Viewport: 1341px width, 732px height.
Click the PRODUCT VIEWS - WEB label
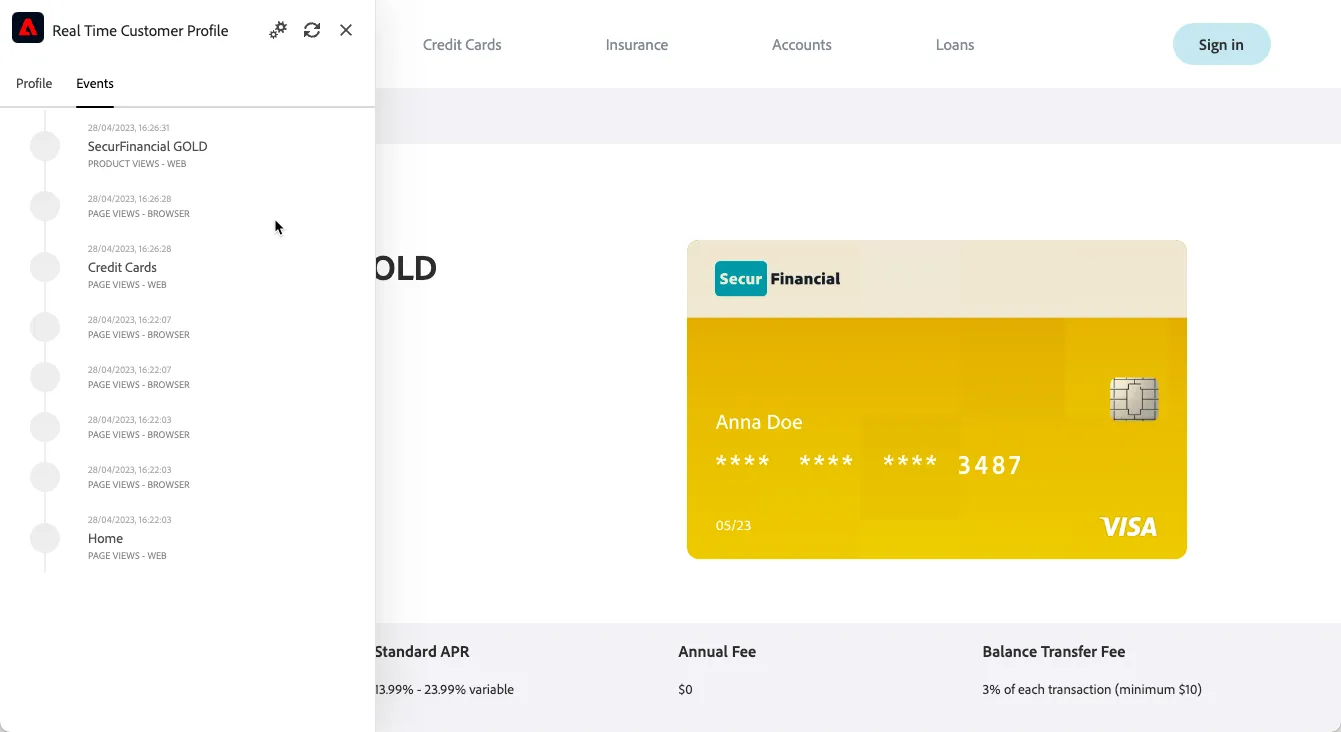[137, 164]
